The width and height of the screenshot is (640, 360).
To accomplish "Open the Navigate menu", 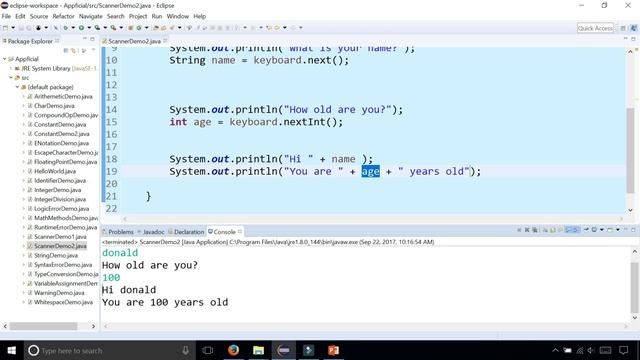I will [91, 16].
